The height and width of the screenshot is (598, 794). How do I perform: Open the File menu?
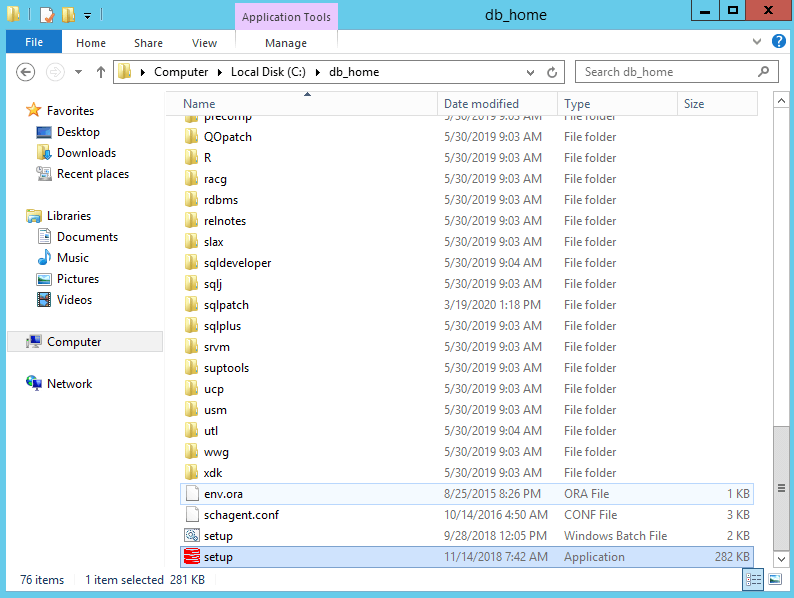(34, 42)
